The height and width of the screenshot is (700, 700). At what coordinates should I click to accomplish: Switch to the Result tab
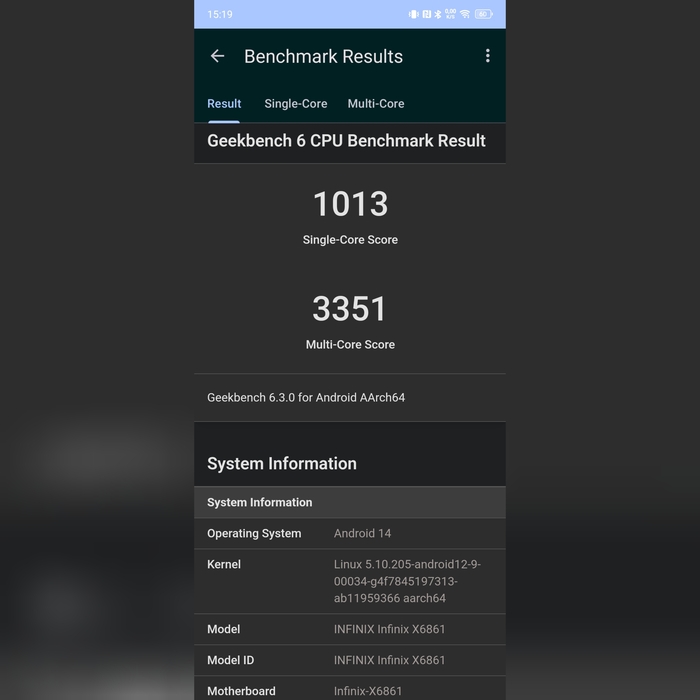click(x=224, y=104)
